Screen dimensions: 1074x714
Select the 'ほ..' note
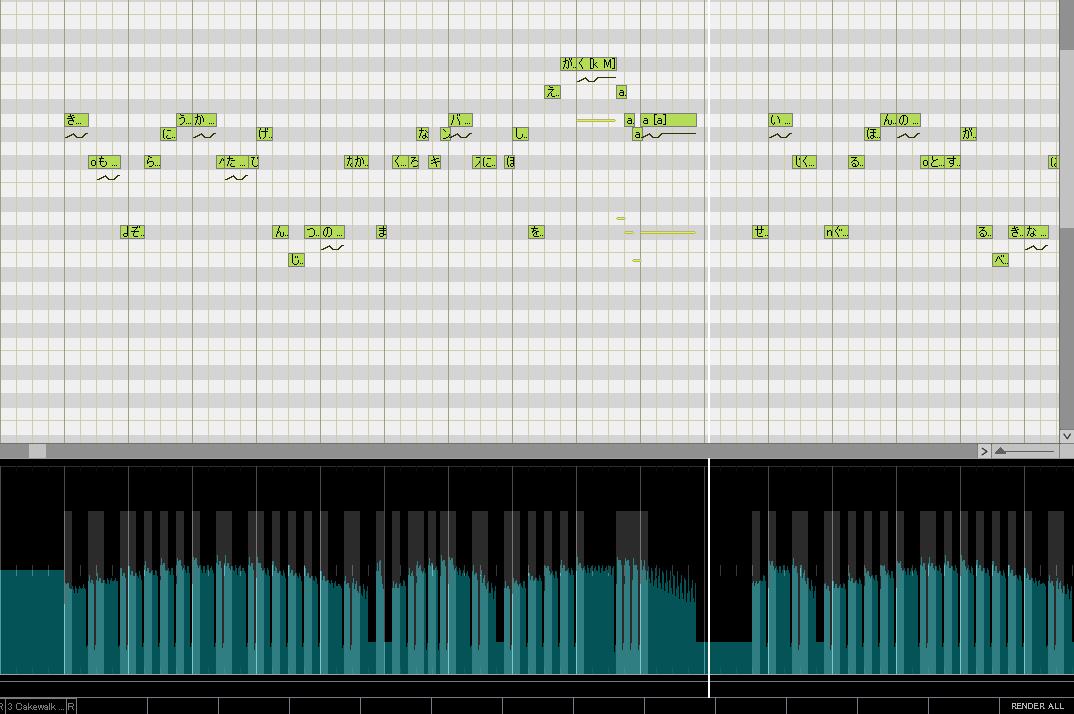(873, 134)
